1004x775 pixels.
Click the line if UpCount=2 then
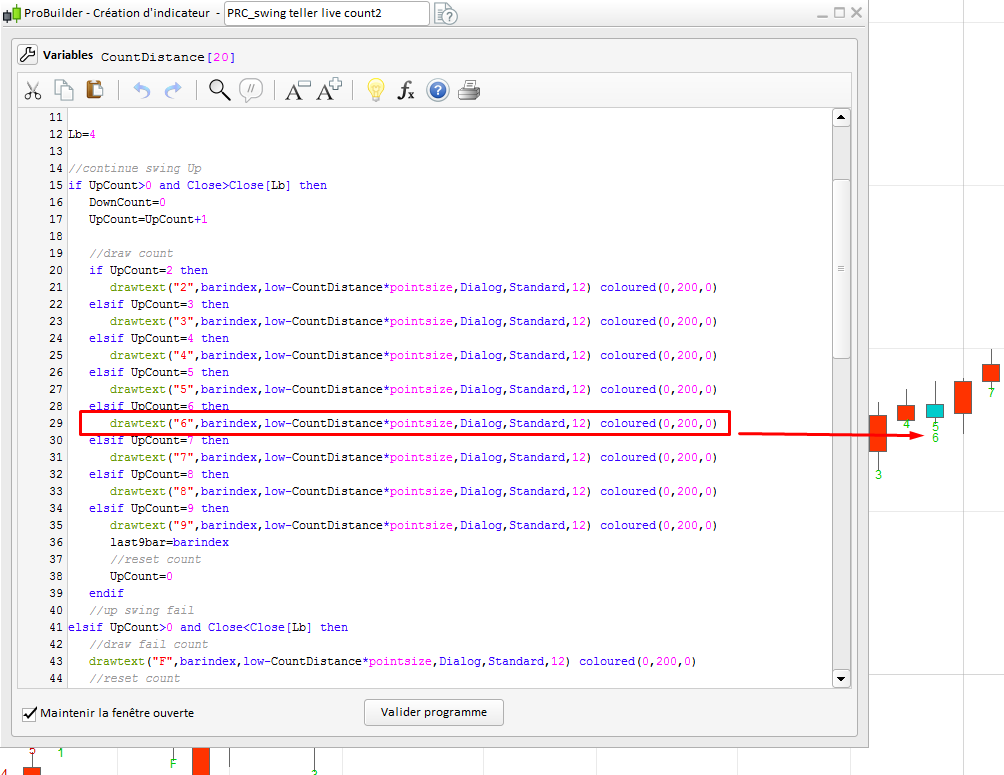pos(149,270)
